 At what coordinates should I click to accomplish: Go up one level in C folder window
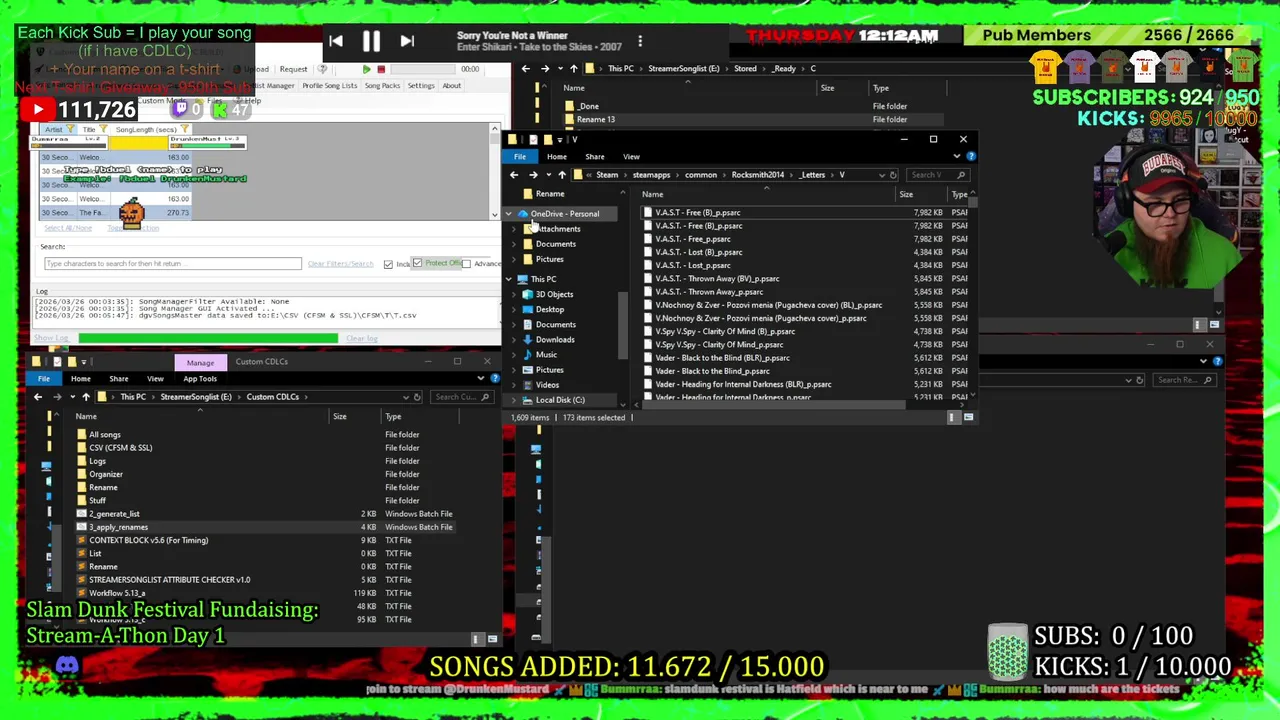[x=574, y=68]
